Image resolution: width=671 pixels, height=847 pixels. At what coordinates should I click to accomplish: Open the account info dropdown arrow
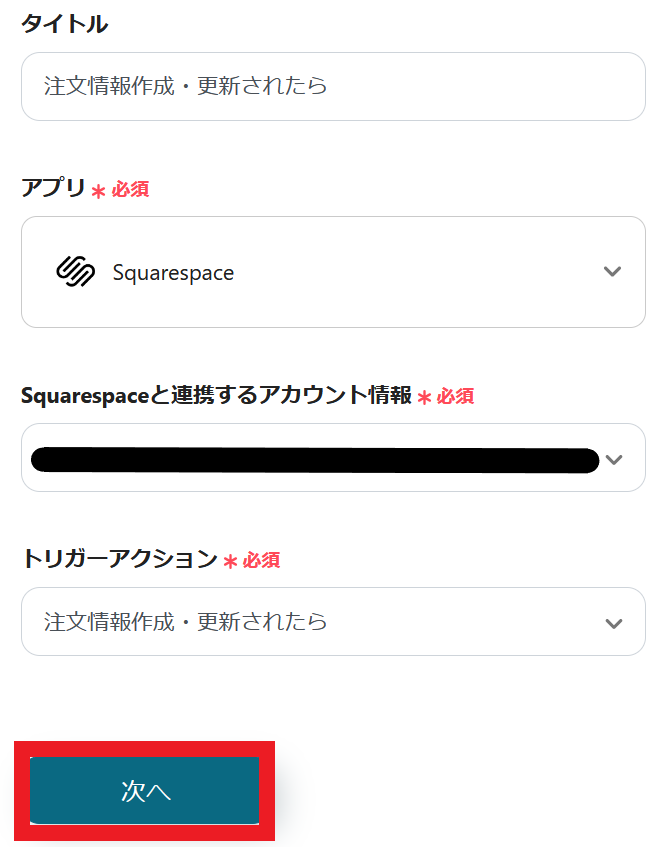pos(614,459)
